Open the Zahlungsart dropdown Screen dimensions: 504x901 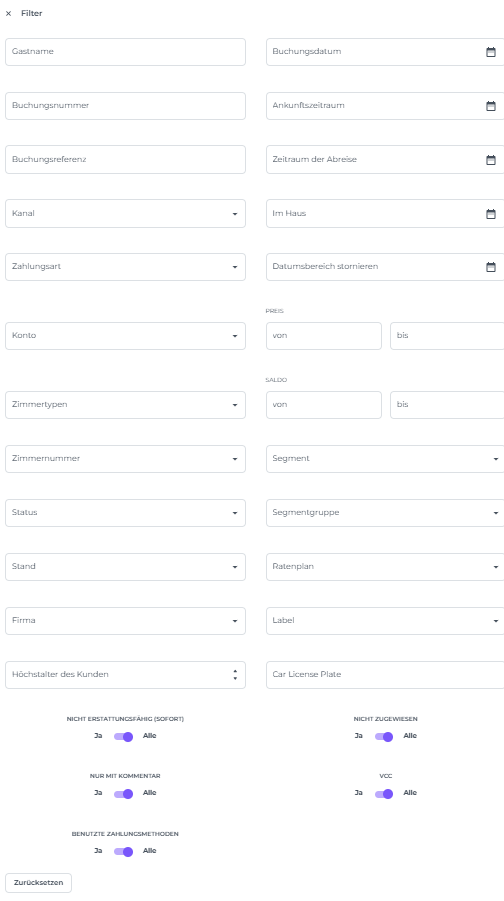coord(125,267)
